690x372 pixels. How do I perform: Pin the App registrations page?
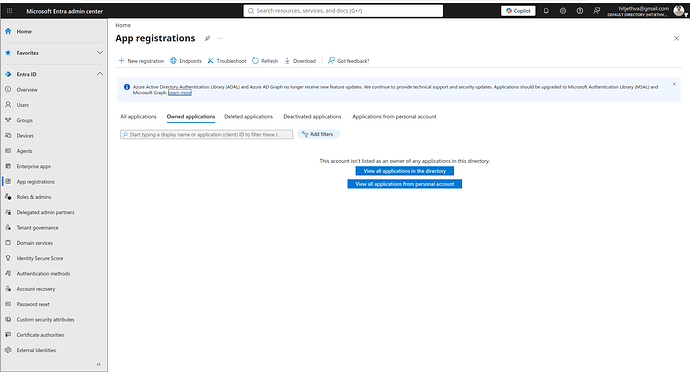(x=207, y=38)
